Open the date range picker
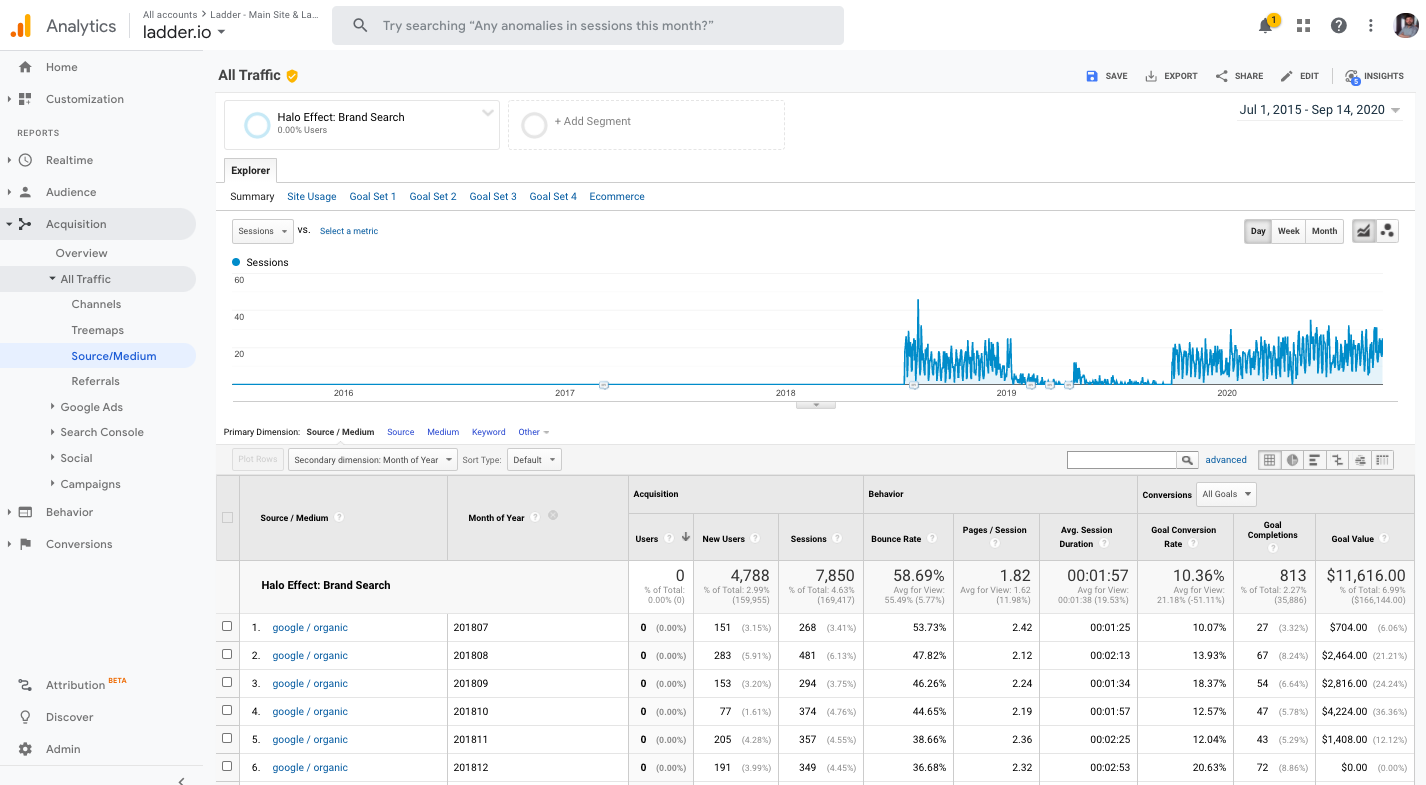 coord(1320,110)
